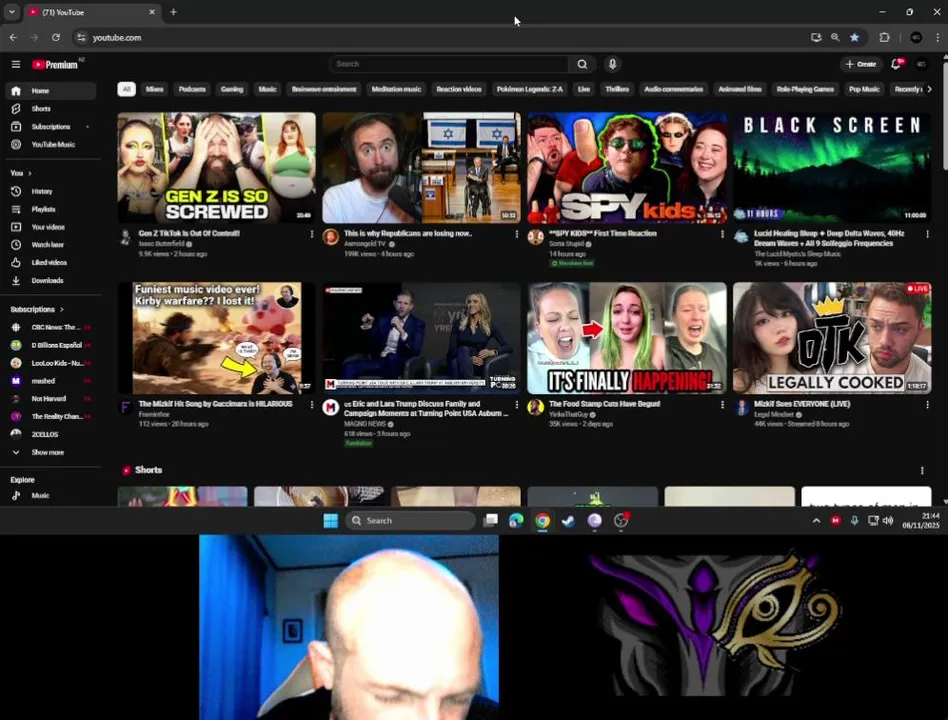This screenshot has width=948, height=720.
Task: Open History in the sidebar
Action: click(x=51, y=191)
